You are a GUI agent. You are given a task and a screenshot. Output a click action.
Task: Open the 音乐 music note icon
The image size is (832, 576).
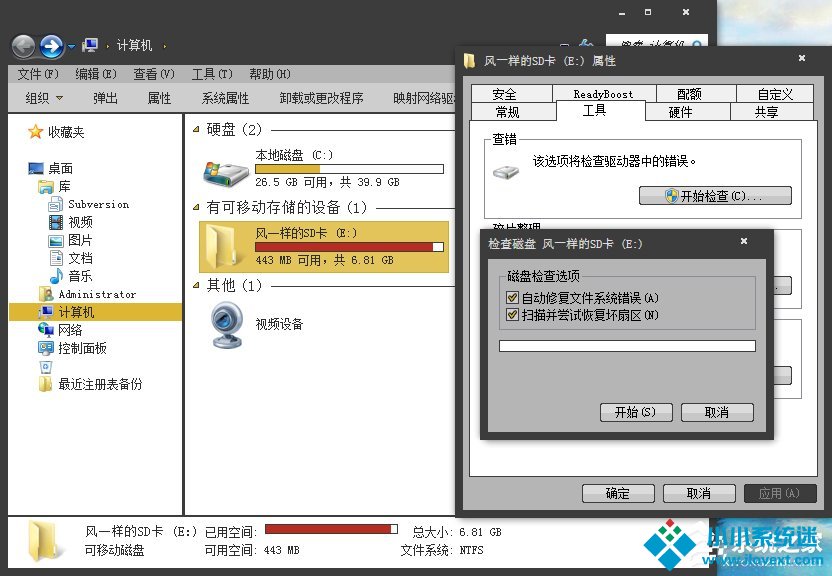[56, 276]
